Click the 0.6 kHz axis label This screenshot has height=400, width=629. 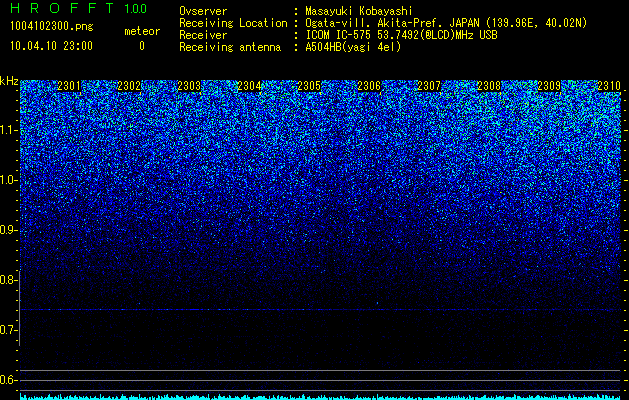coord(9,380)
